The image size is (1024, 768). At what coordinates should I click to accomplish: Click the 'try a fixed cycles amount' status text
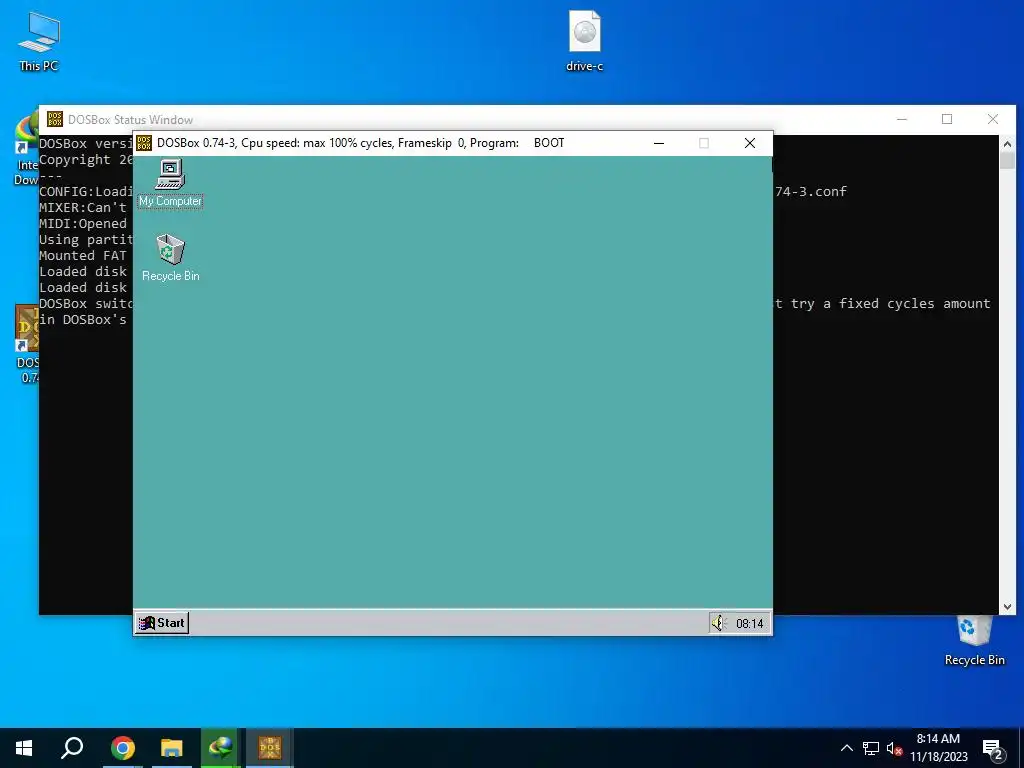pos(891,304)
